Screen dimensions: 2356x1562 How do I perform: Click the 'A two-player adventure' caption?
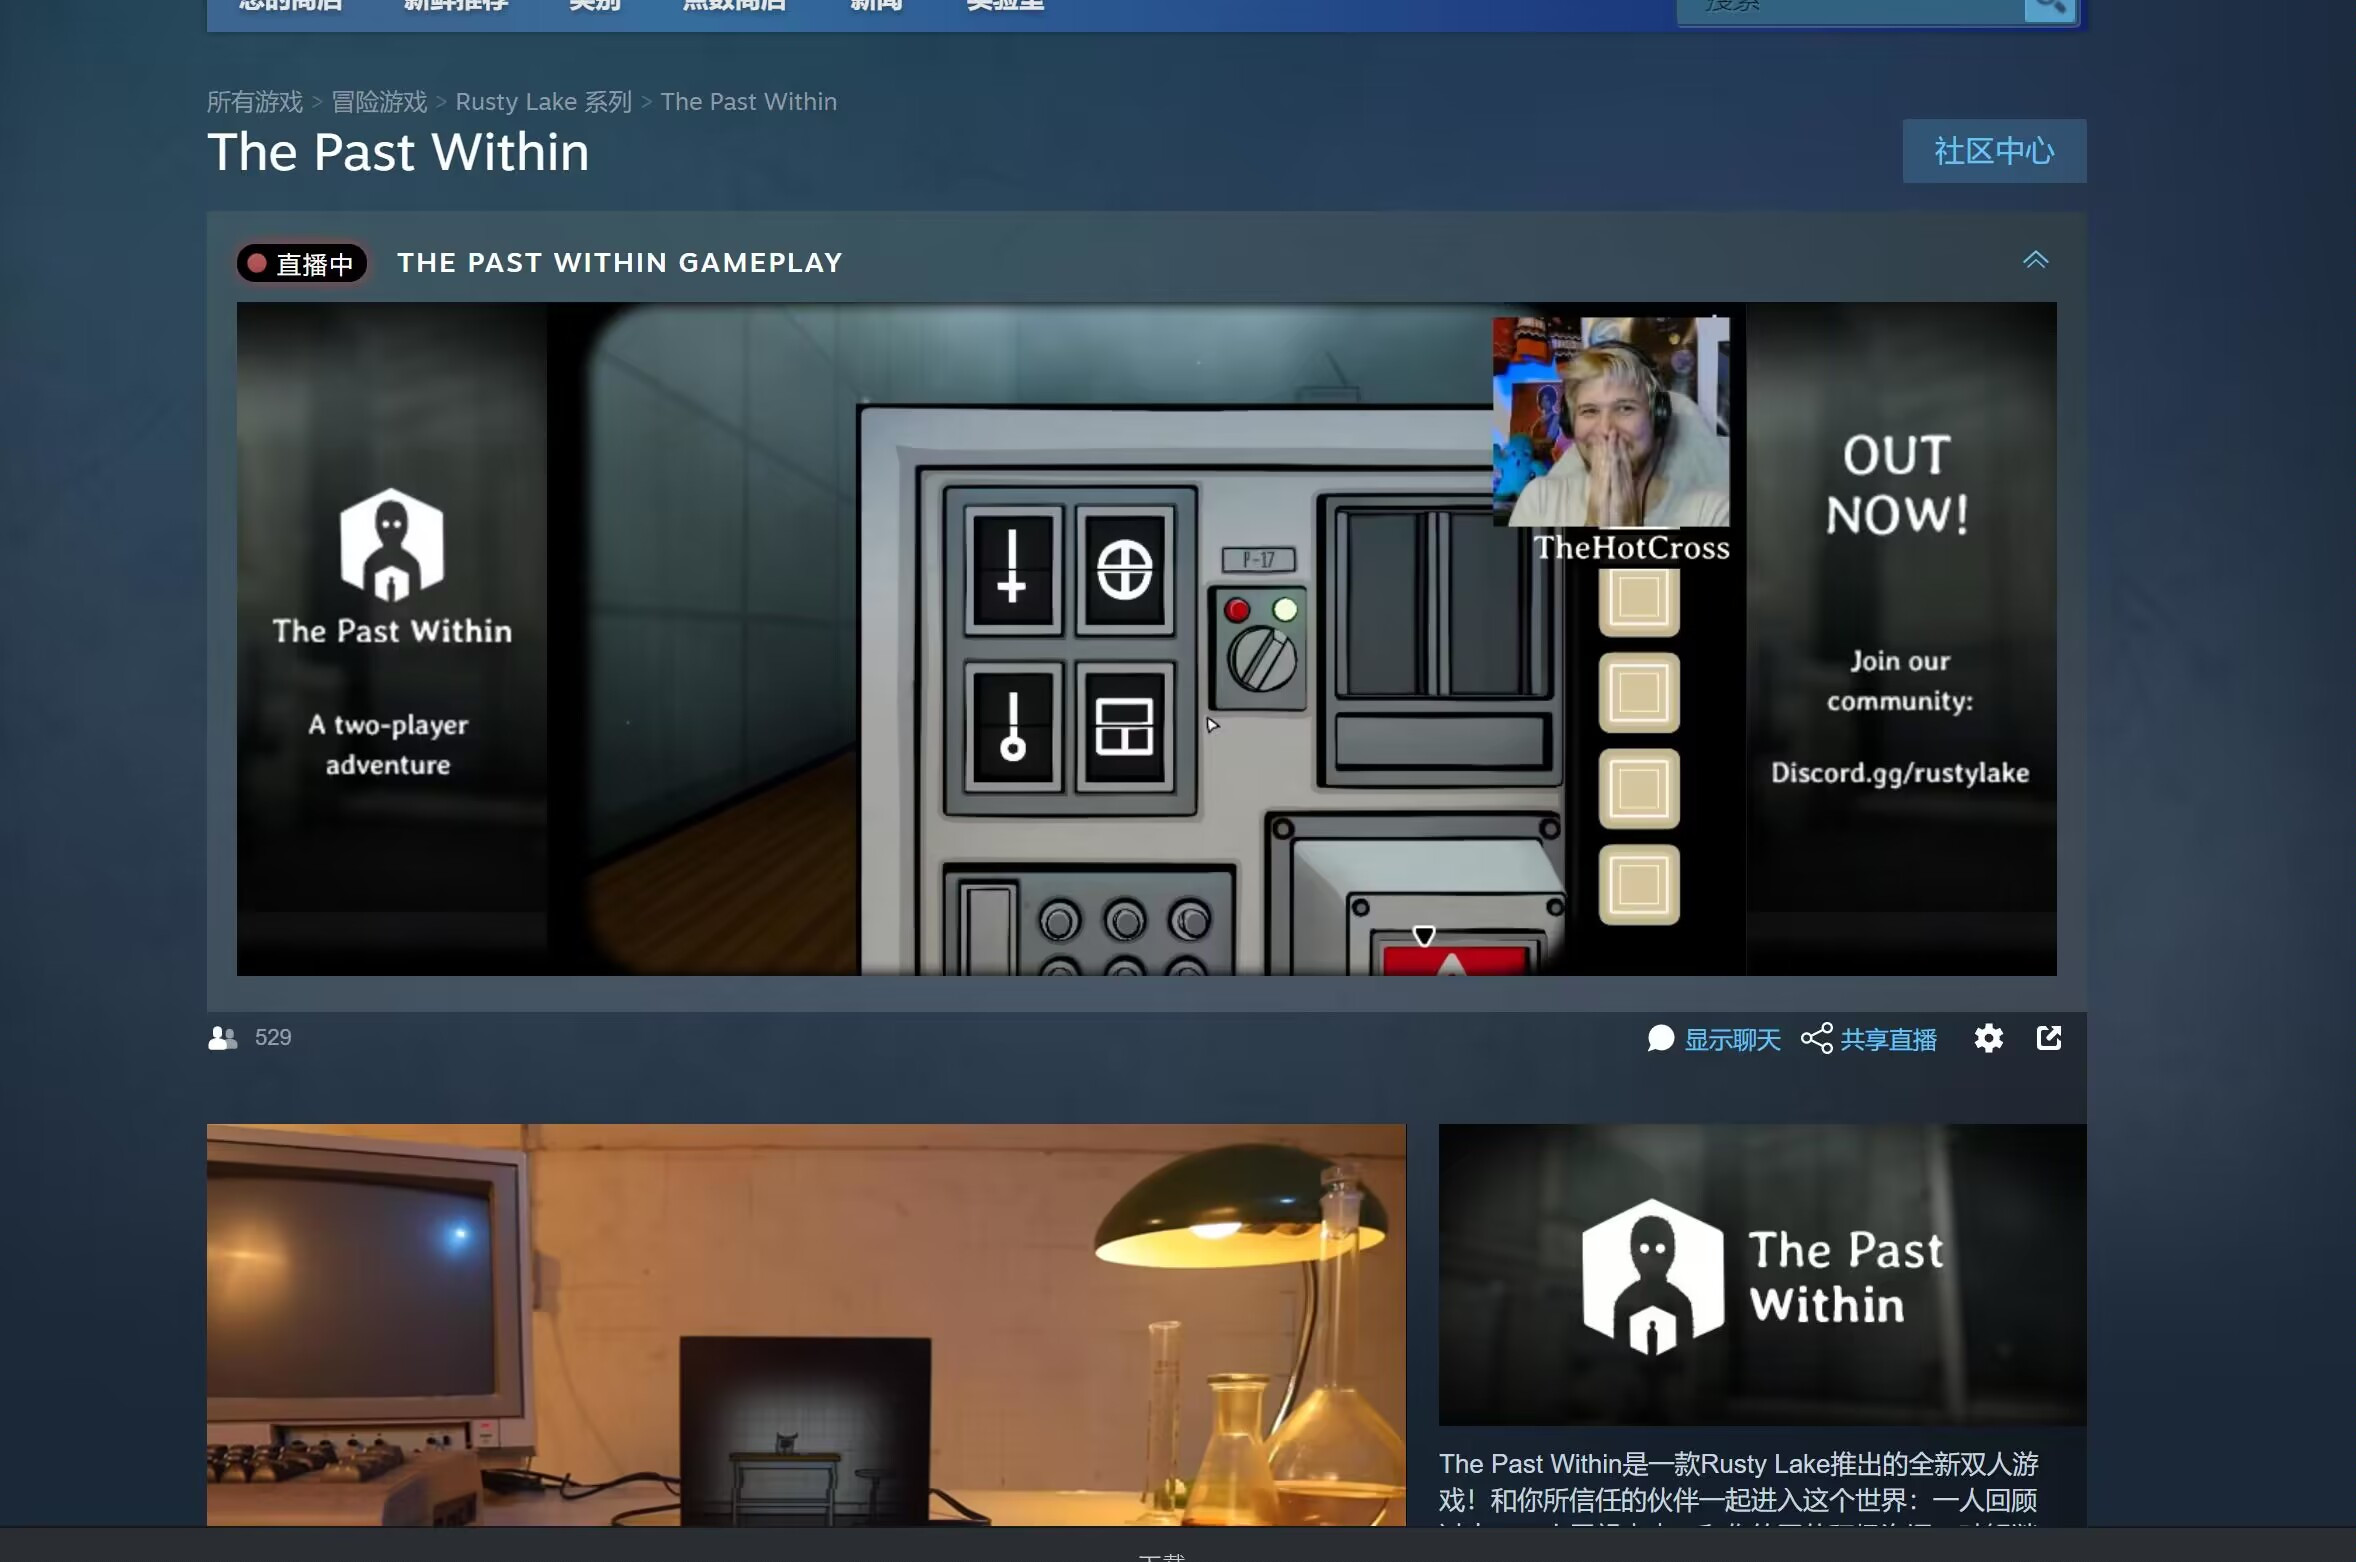388,744
